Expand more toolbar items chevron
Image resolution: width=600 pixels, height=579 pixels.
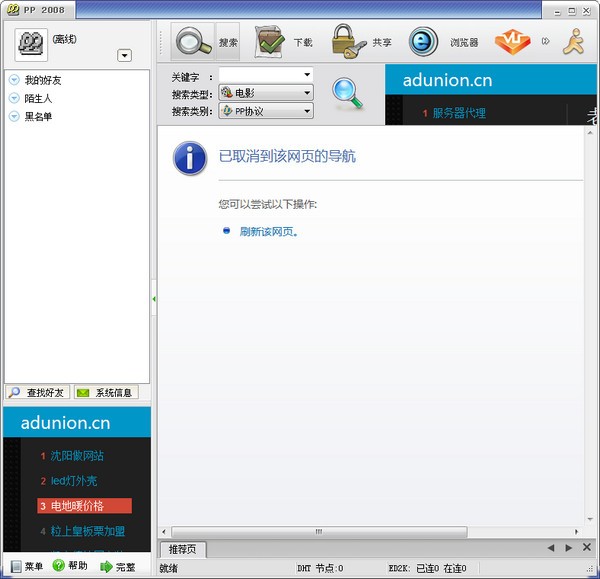point(545,41)
